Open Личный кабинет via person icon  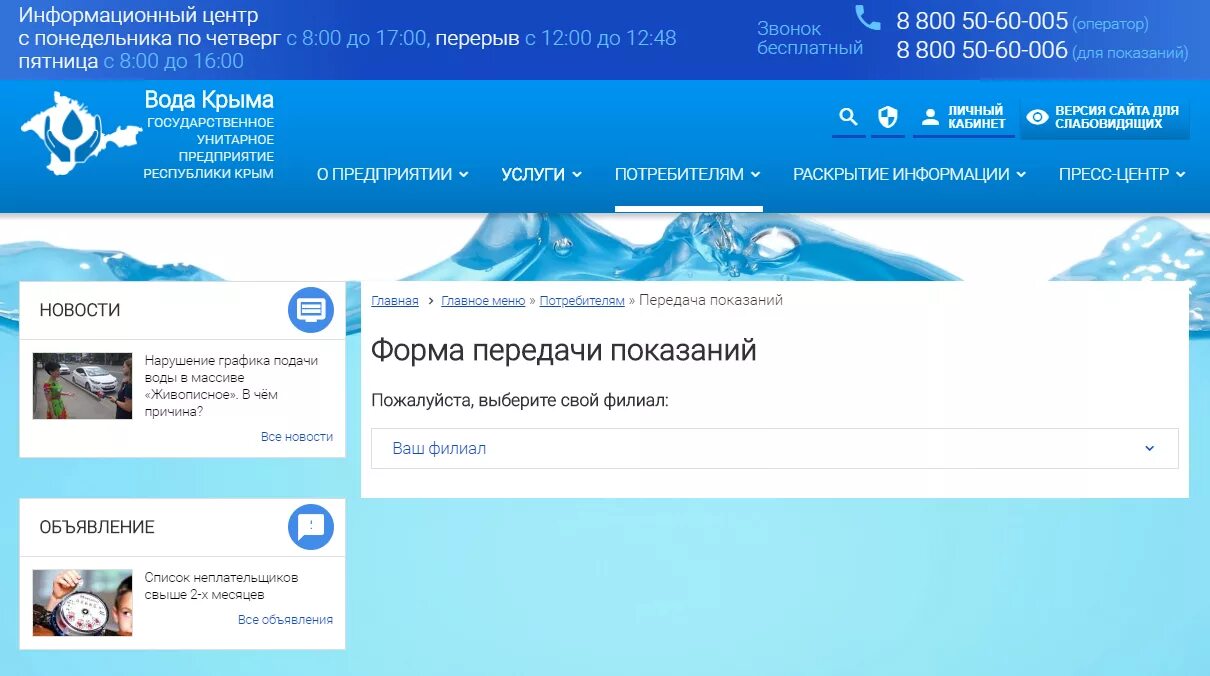(x=933, y=115)
